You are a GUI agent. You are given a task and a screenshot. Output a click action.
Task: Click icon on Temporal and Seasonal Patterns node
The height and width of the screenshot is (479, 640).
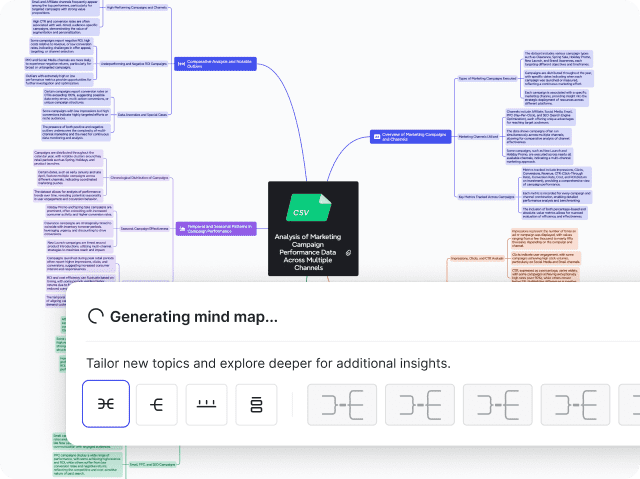click(181, 229)
